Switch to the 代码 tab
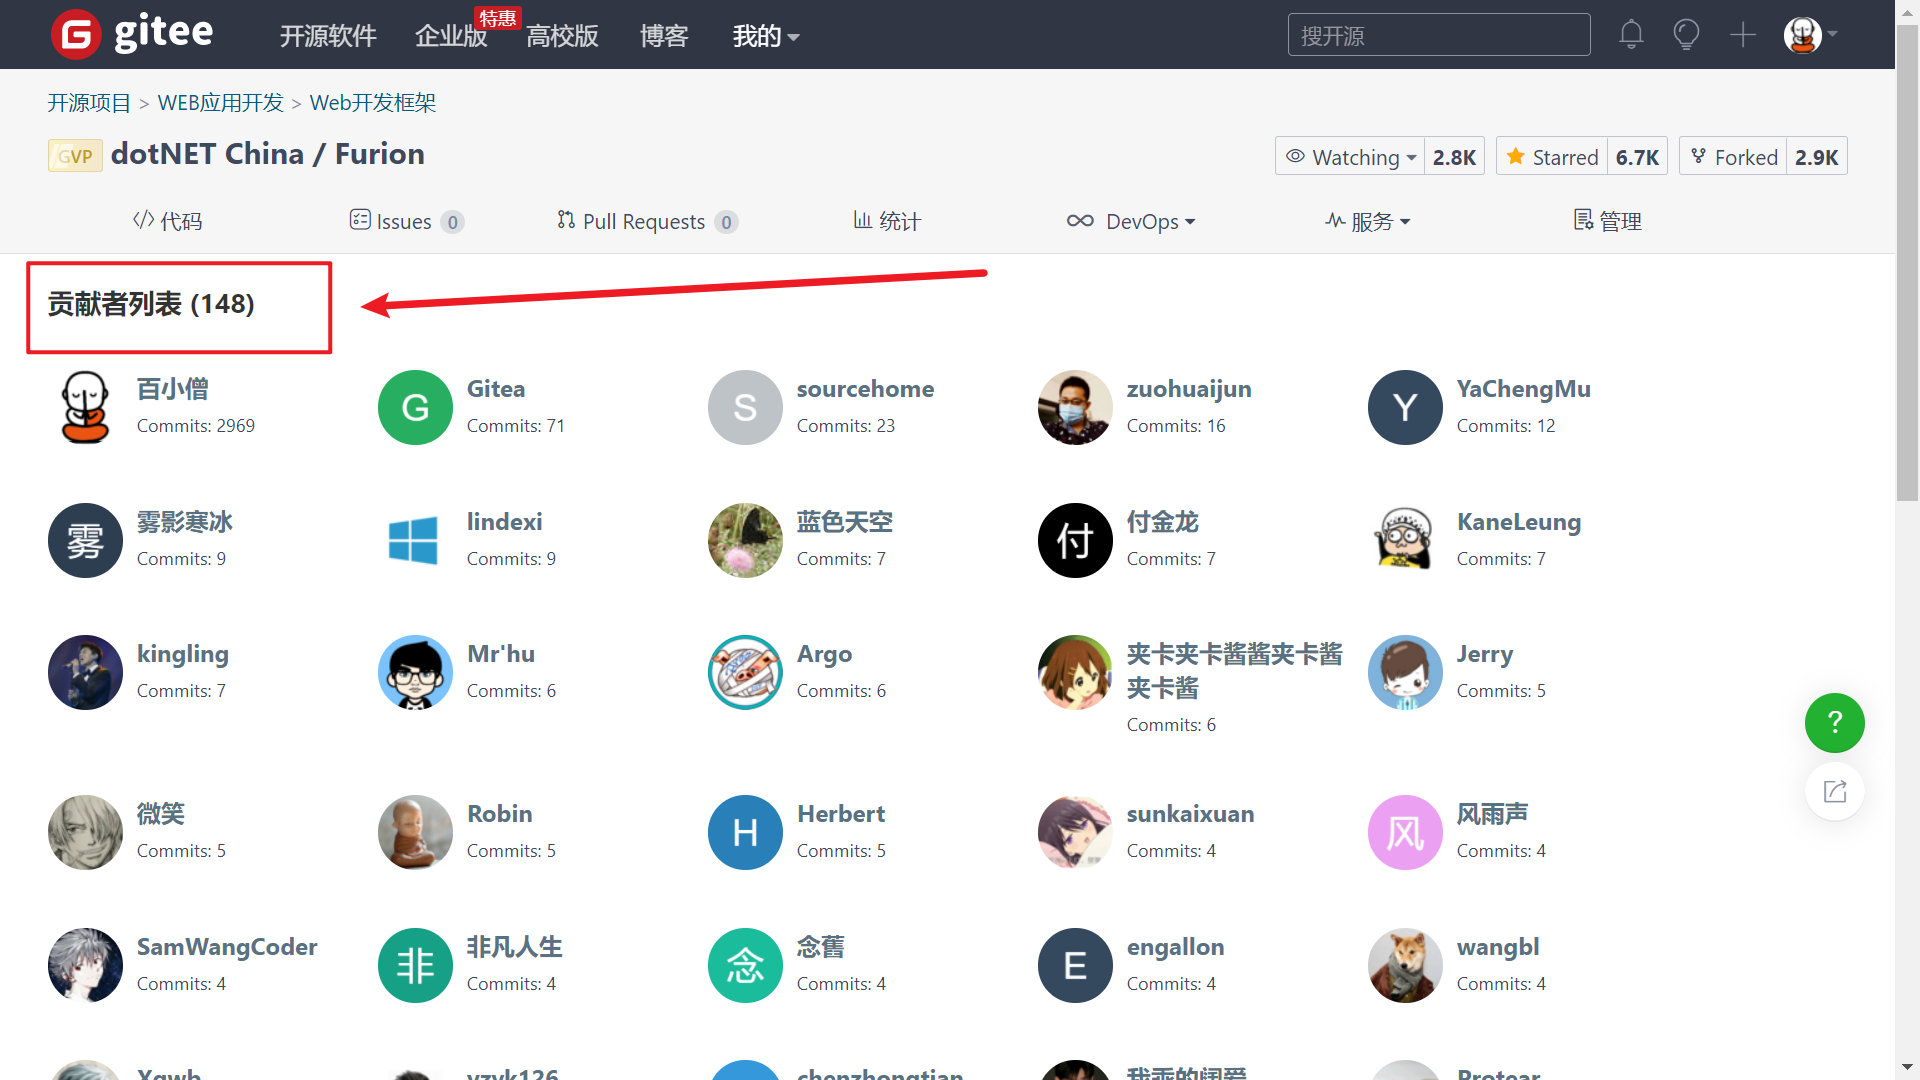The image size is (1920, 1080). (x=167, y=221)
